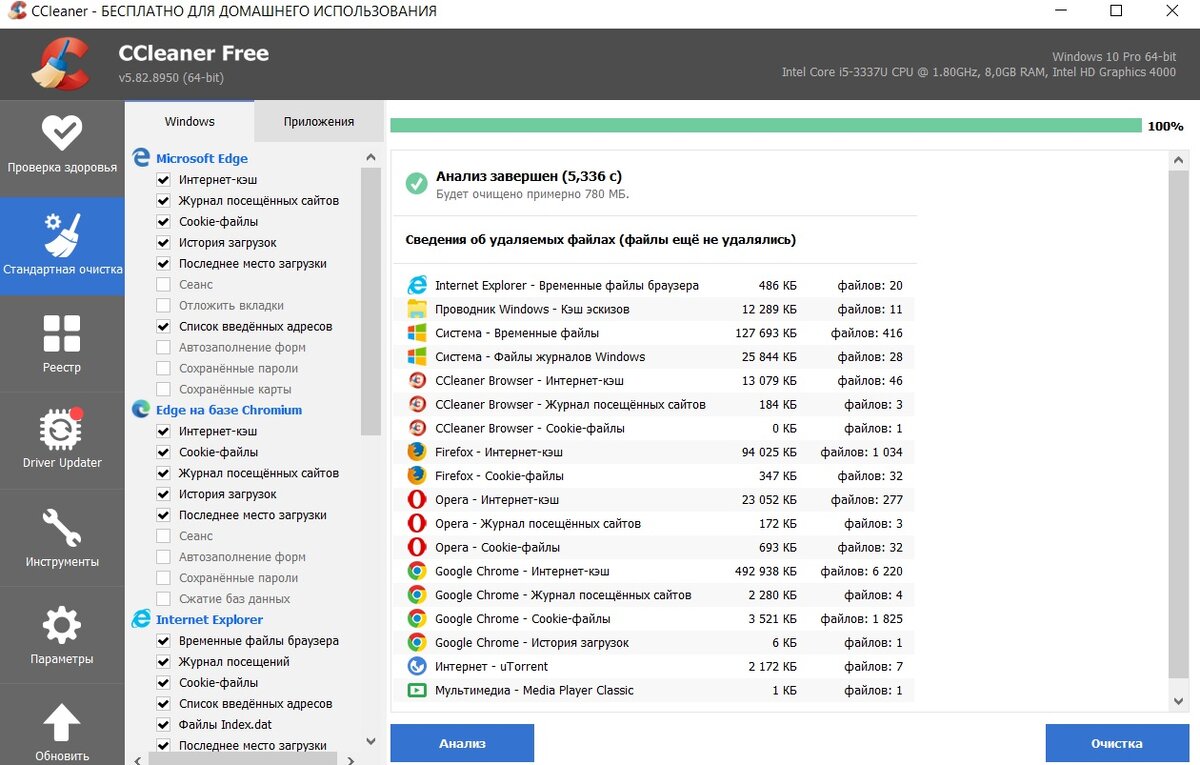This screenshot has height=765, width=1200.
Task: Click CCleaner Browser icon for Интернет-кэш row
Action: point(417,380)
